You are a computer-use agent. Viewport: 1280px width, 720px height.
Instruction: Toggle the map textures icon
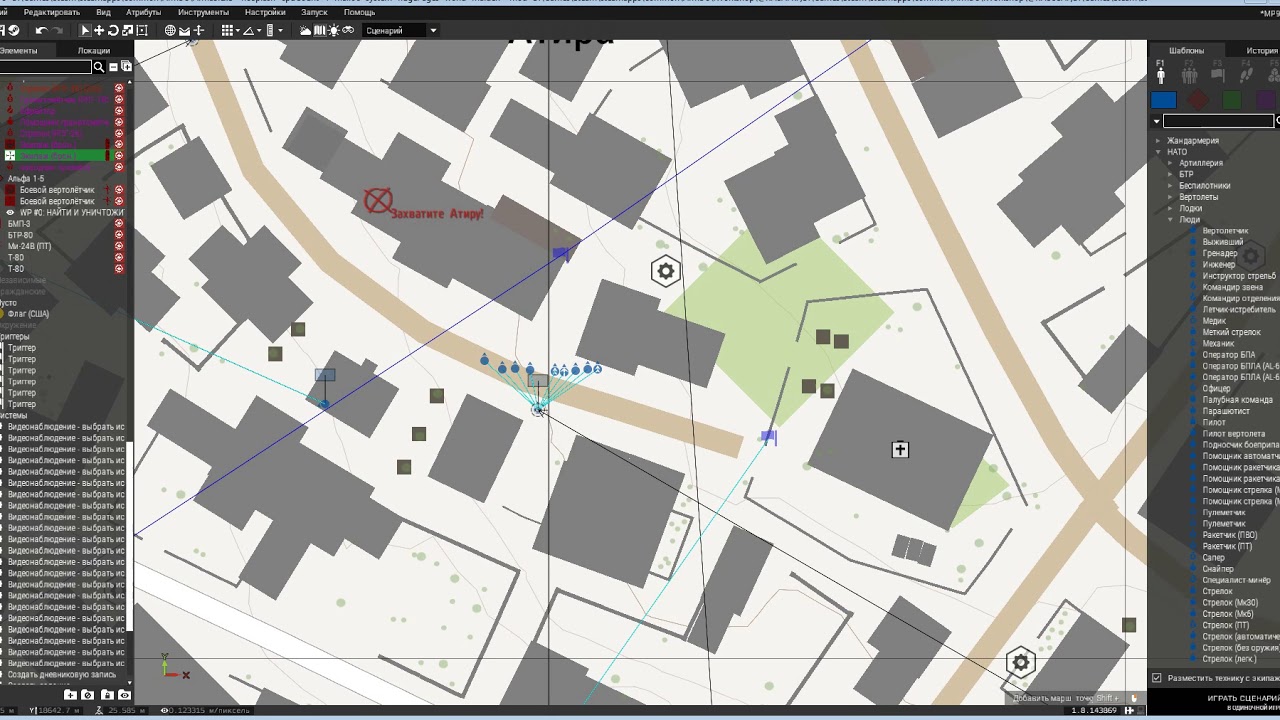pos(319,31)
